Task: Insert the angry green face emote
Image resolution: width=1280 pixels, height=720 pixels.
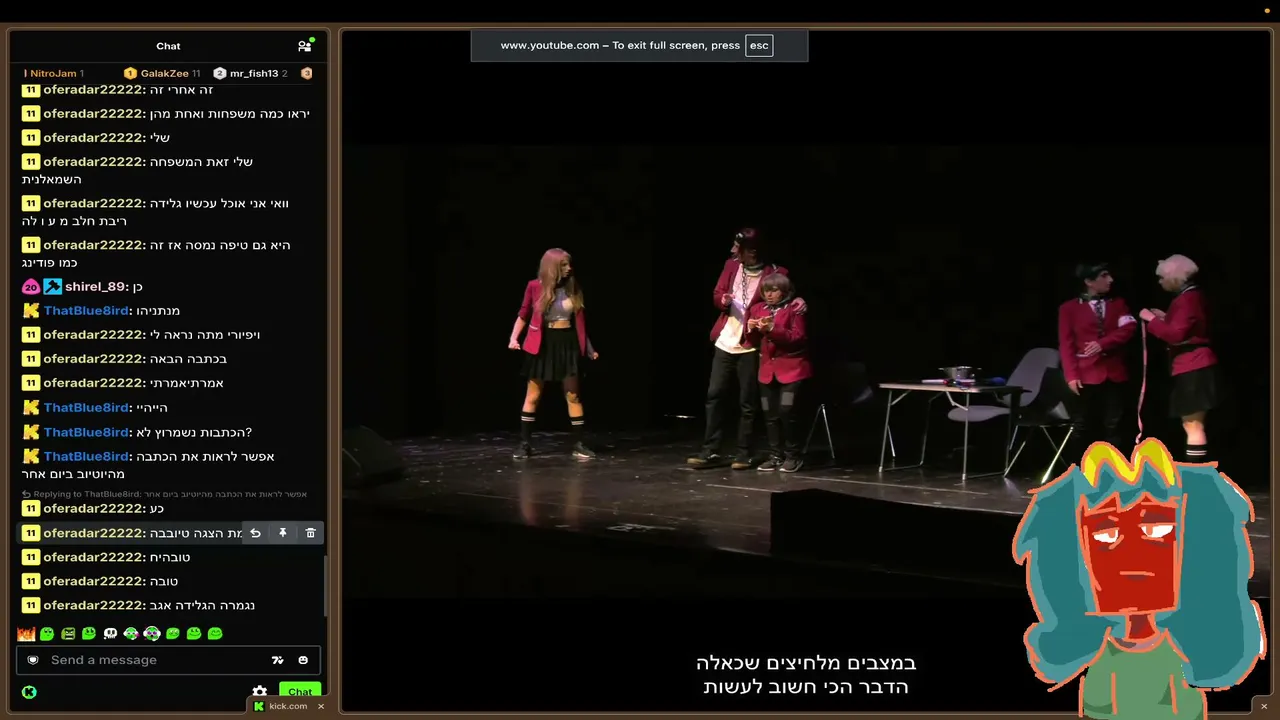Action: pyautogui.click(x=68, y=633)
